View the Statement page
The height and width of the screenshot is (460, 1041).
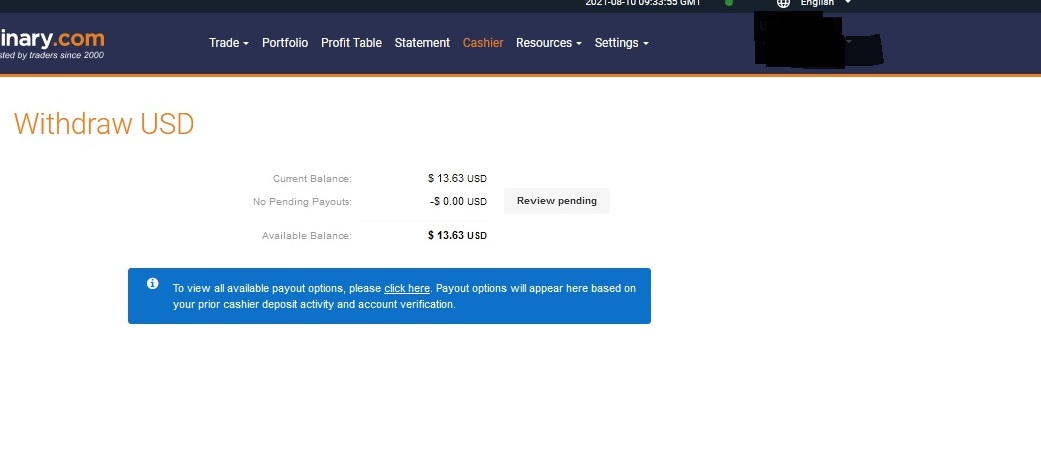[x=422, y=42]
